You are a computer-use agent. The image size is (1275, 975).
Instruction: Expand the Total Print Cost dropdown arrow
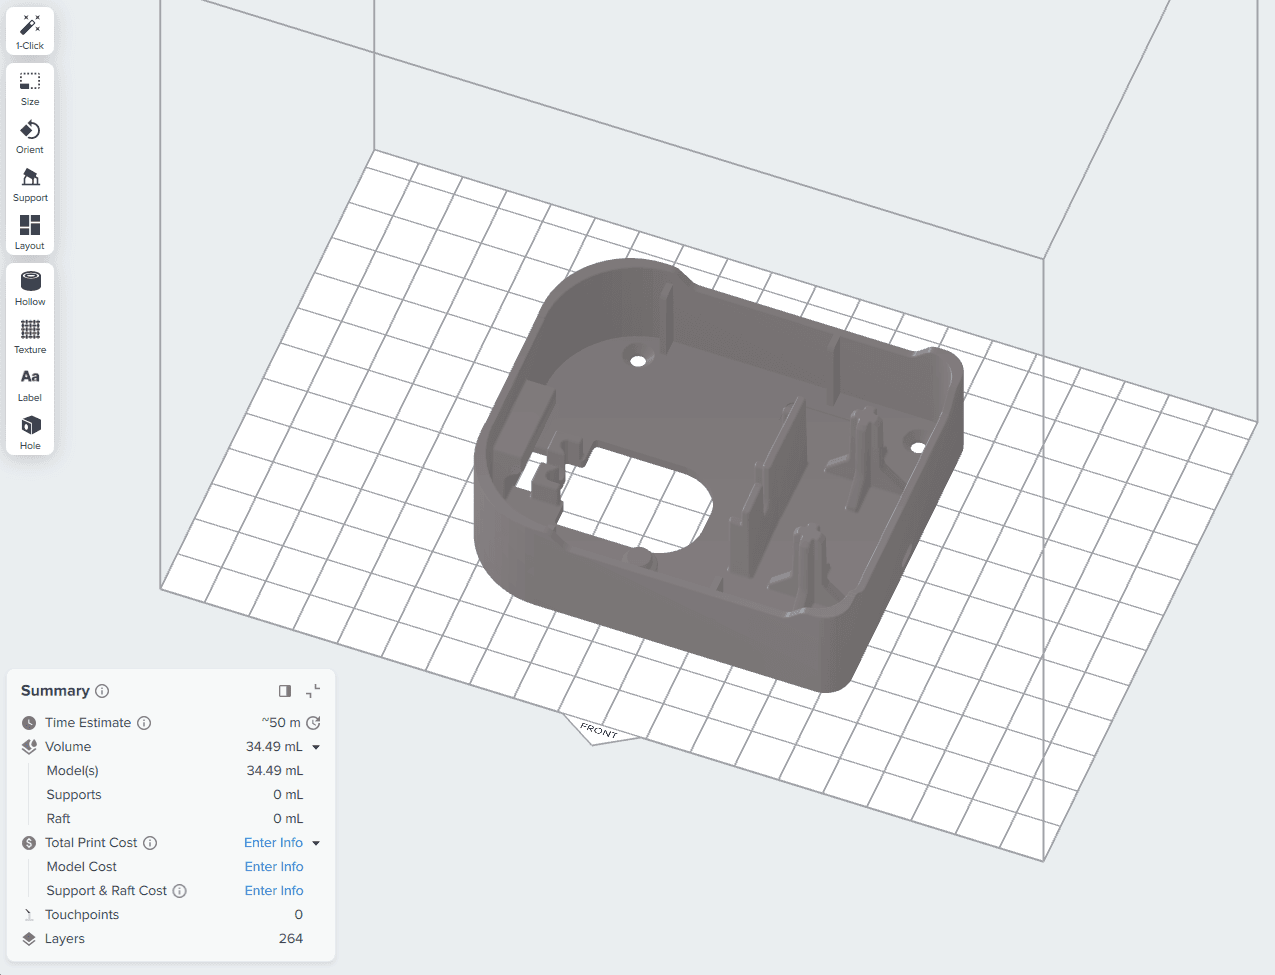click(316, 843)
